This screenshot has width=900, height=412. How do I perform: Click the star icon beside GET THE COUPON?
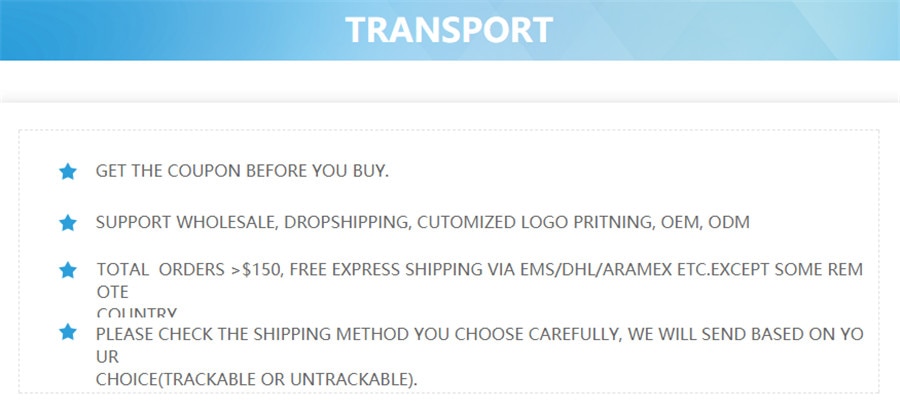click(68, 172)
